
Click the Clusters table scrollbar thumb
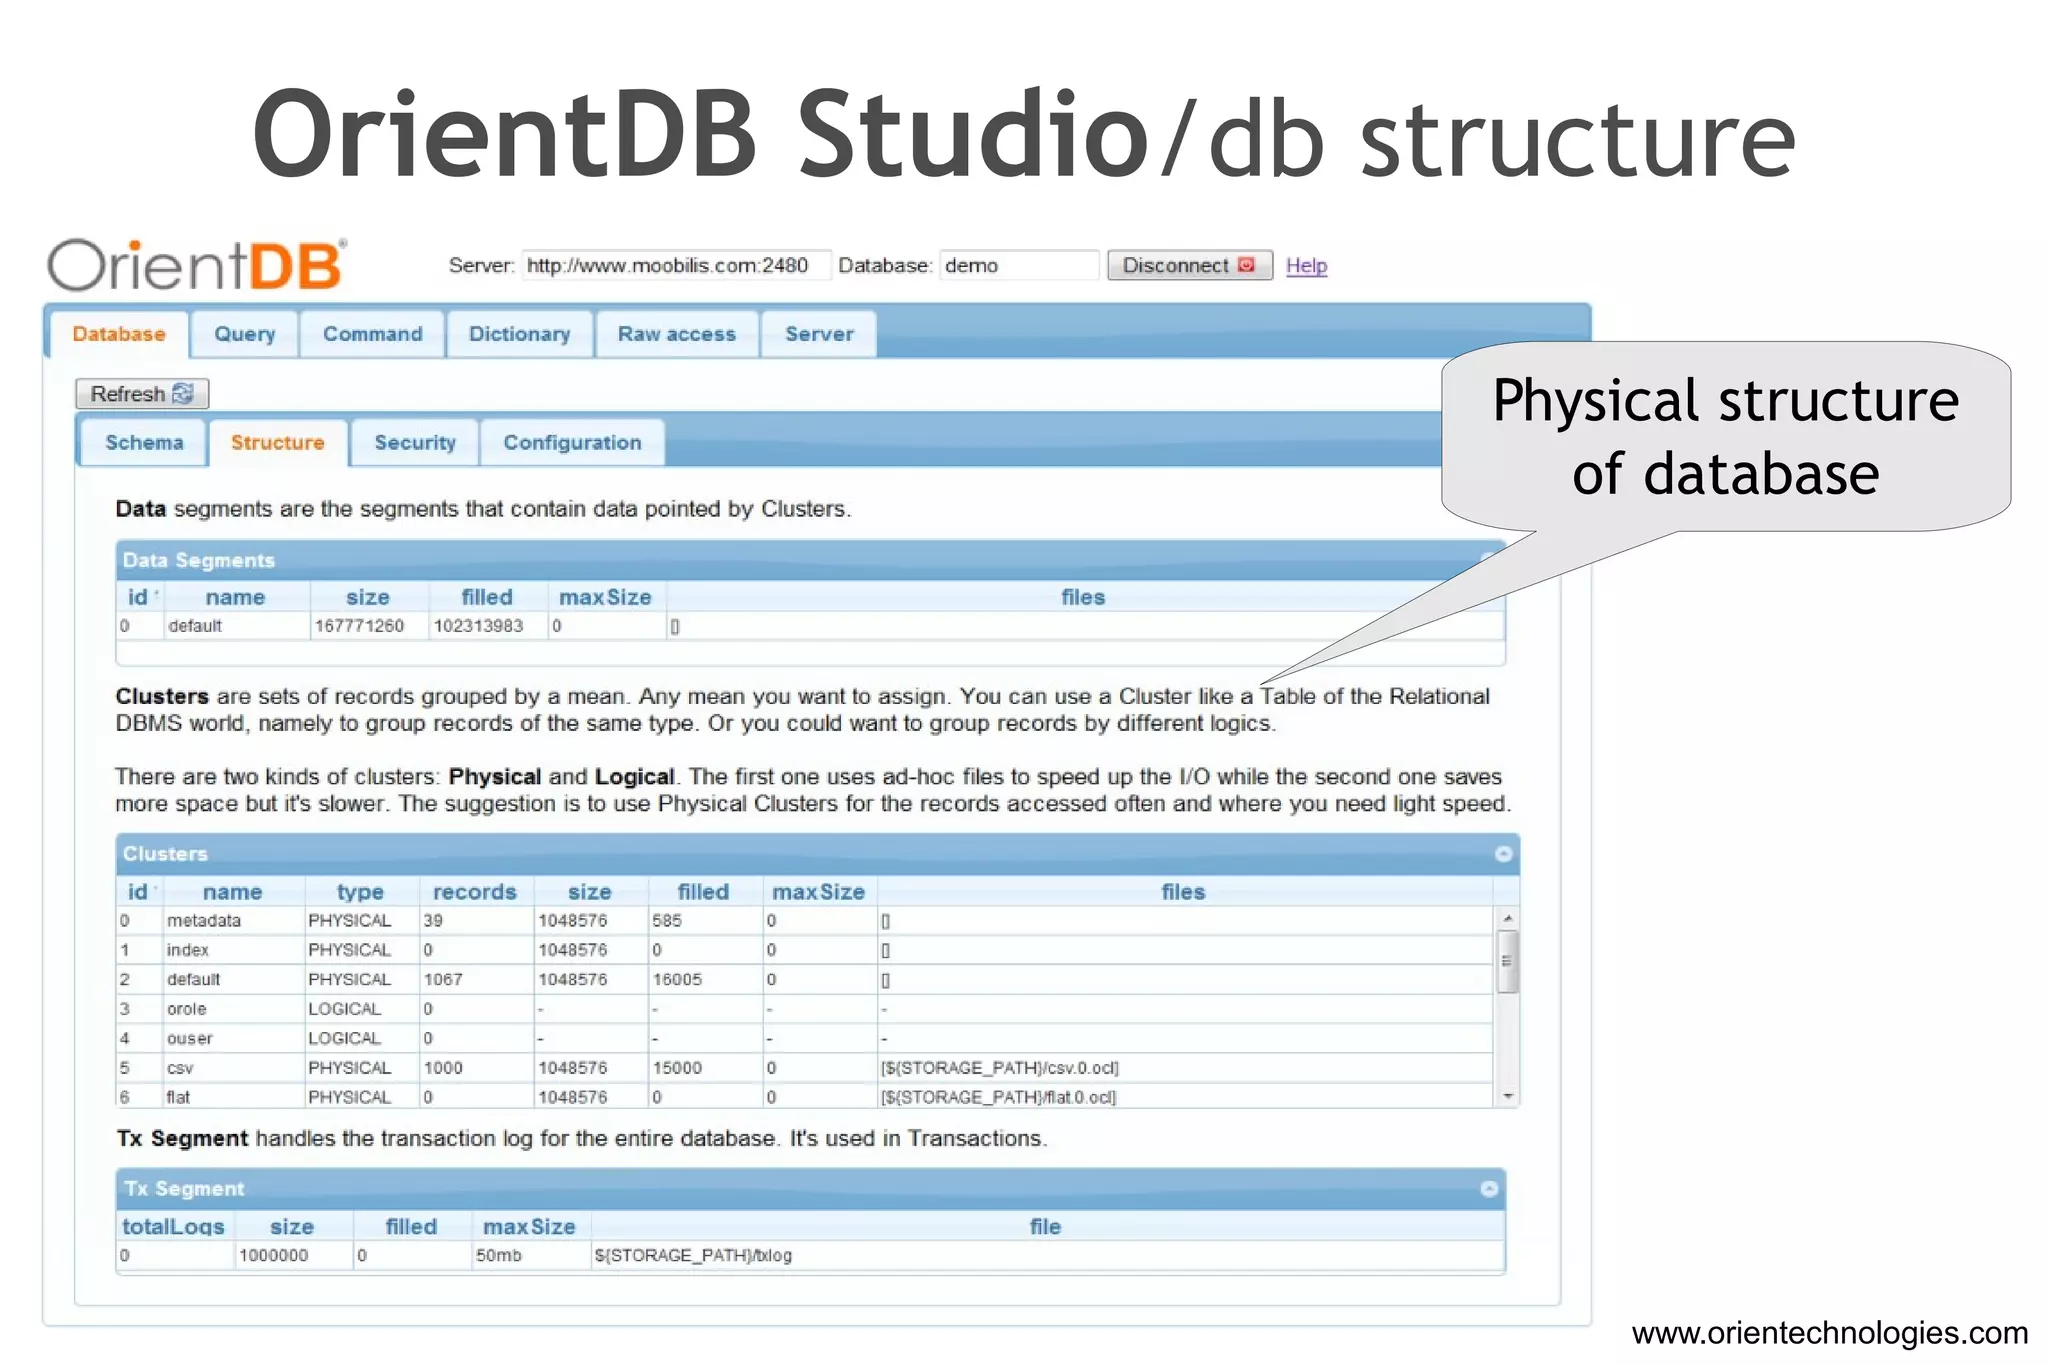click(1508, 961)
